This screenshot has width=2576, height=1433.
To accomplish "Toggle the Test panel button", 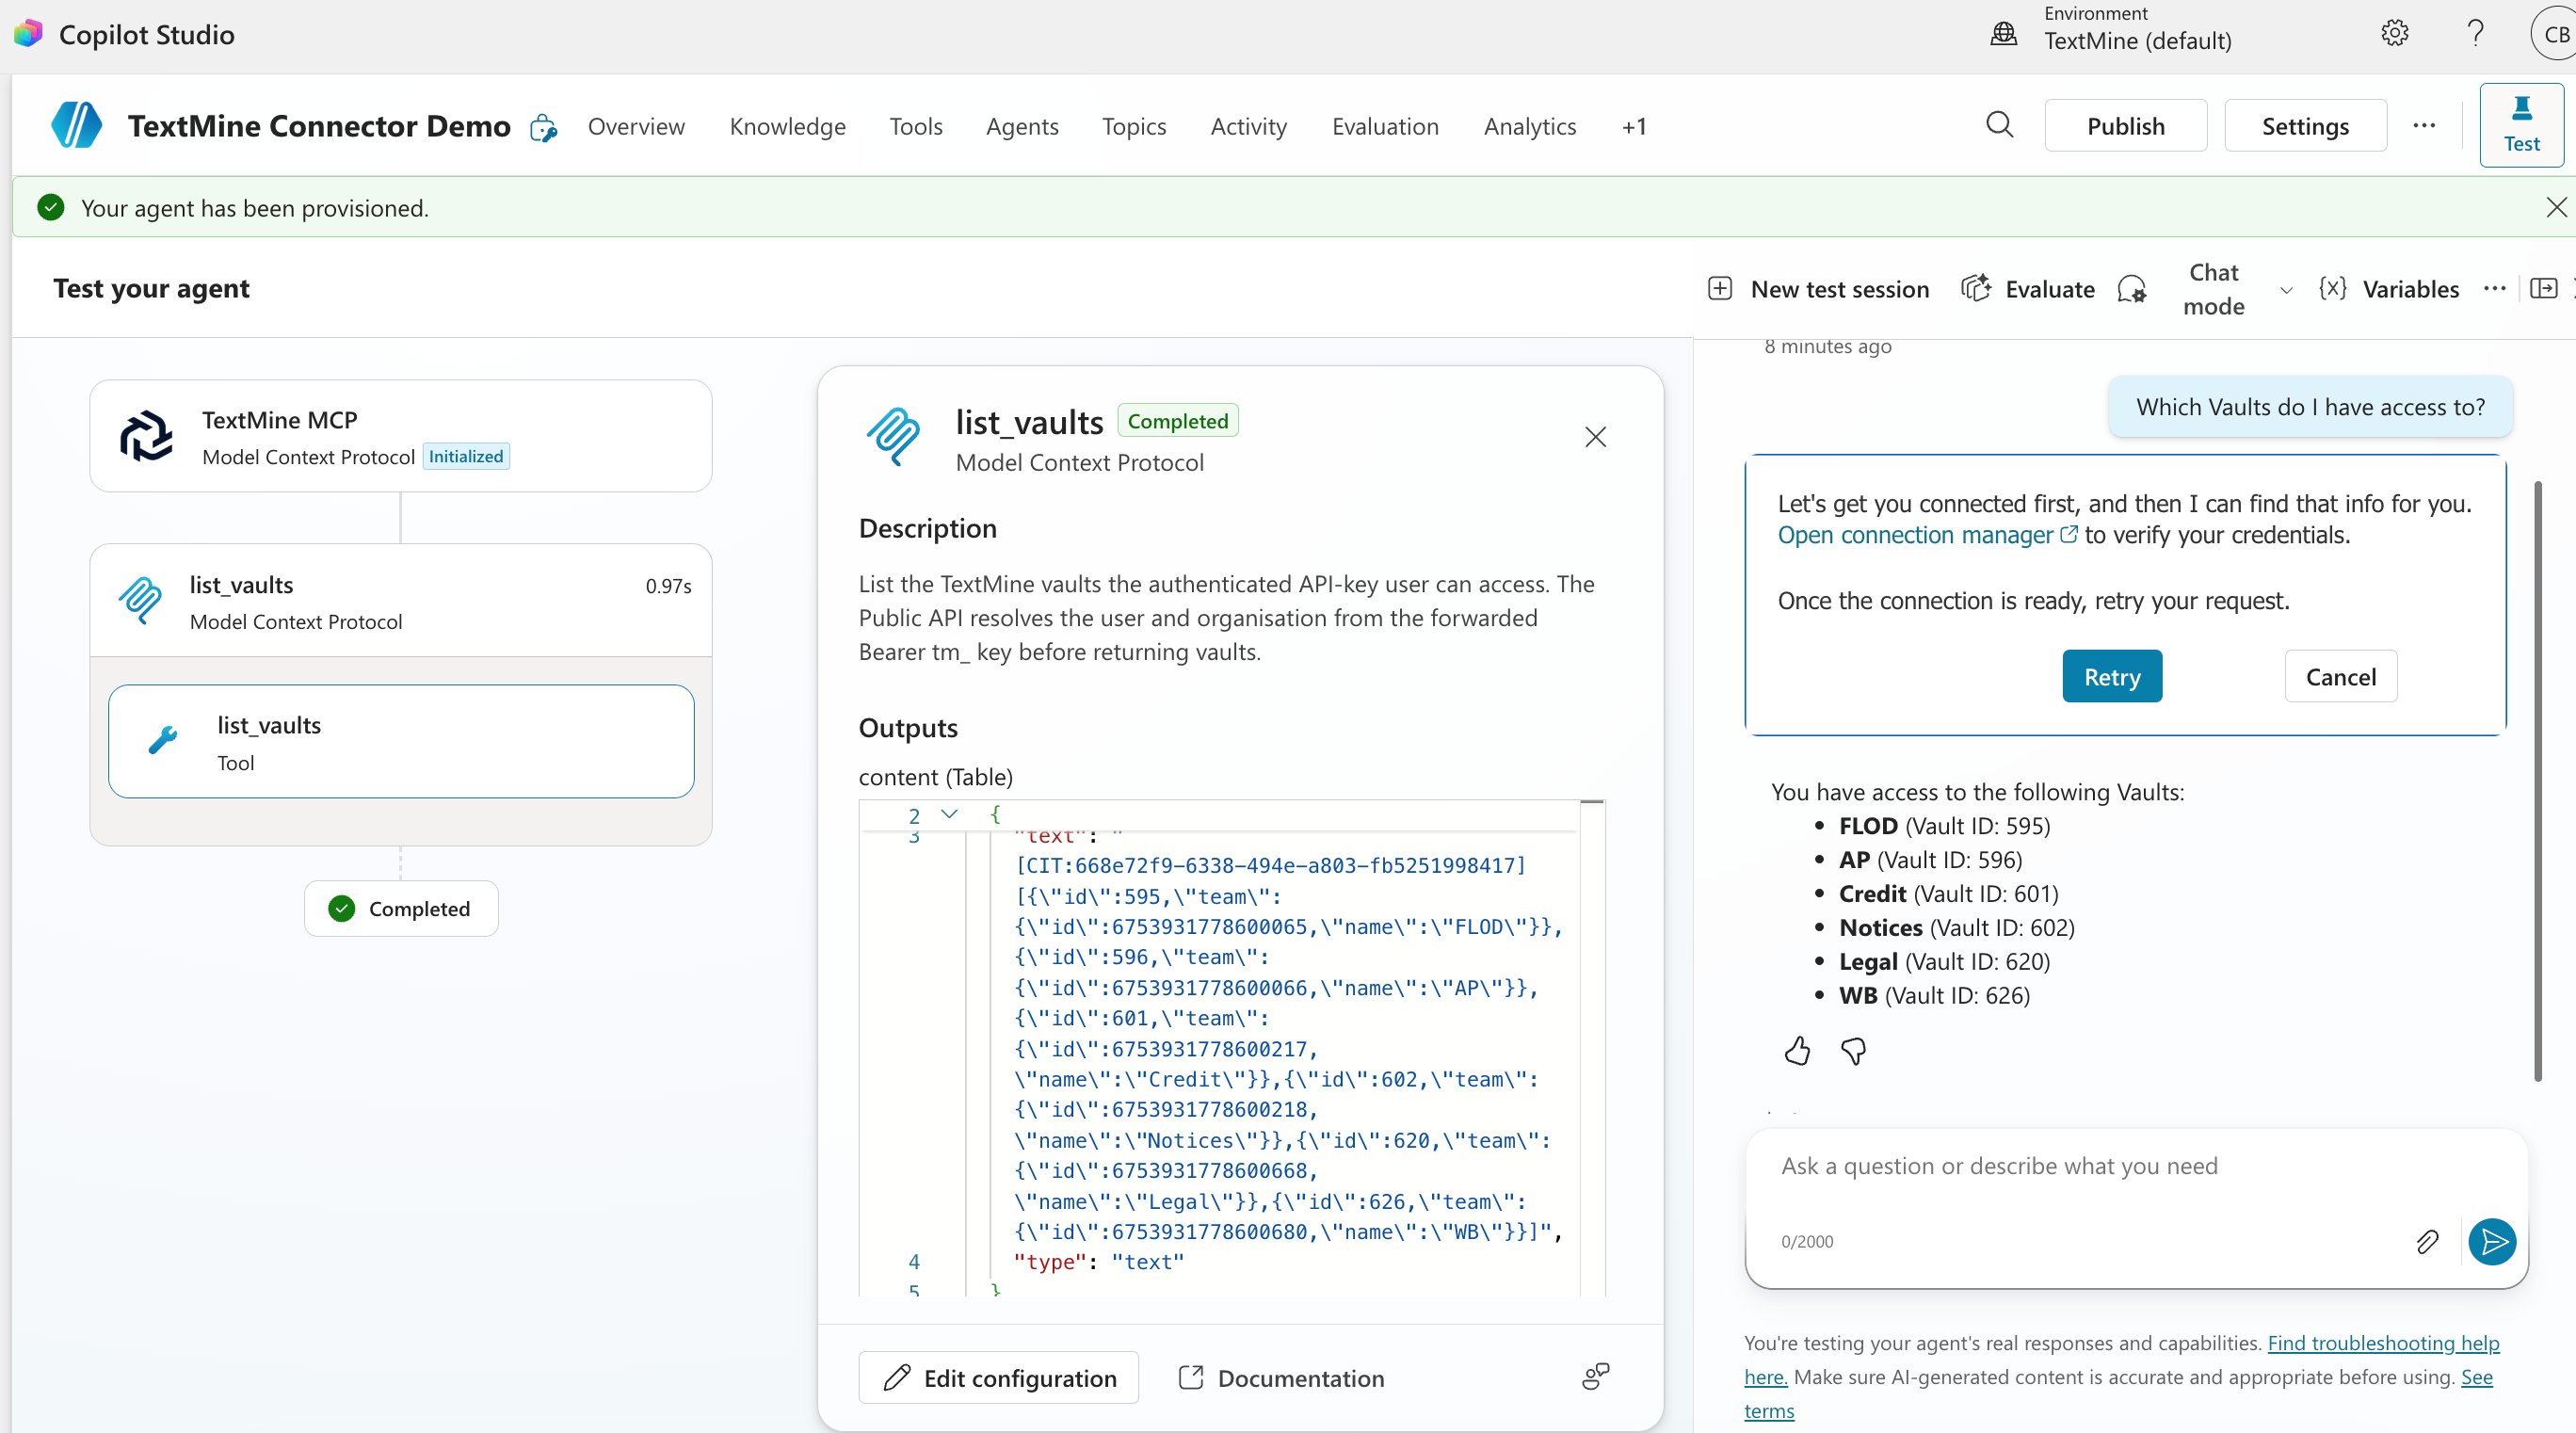I will (x=2521, y=125).
